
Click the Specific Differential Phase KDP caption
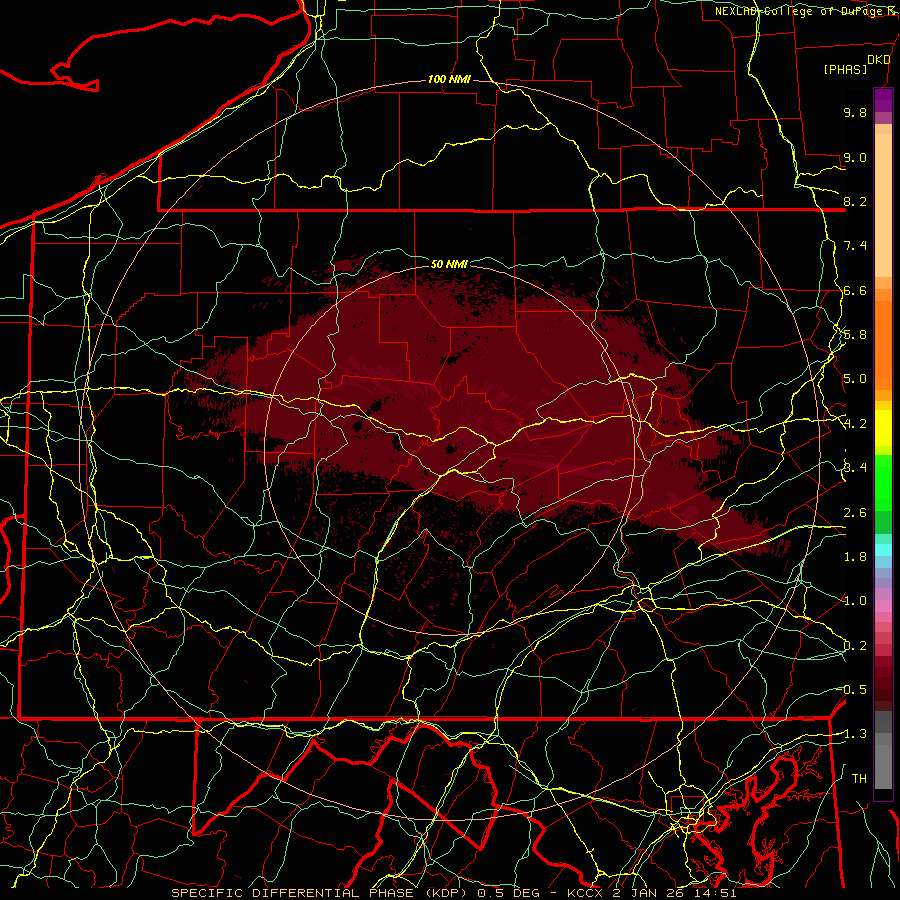pyautogui.click(x=453, y=893)
